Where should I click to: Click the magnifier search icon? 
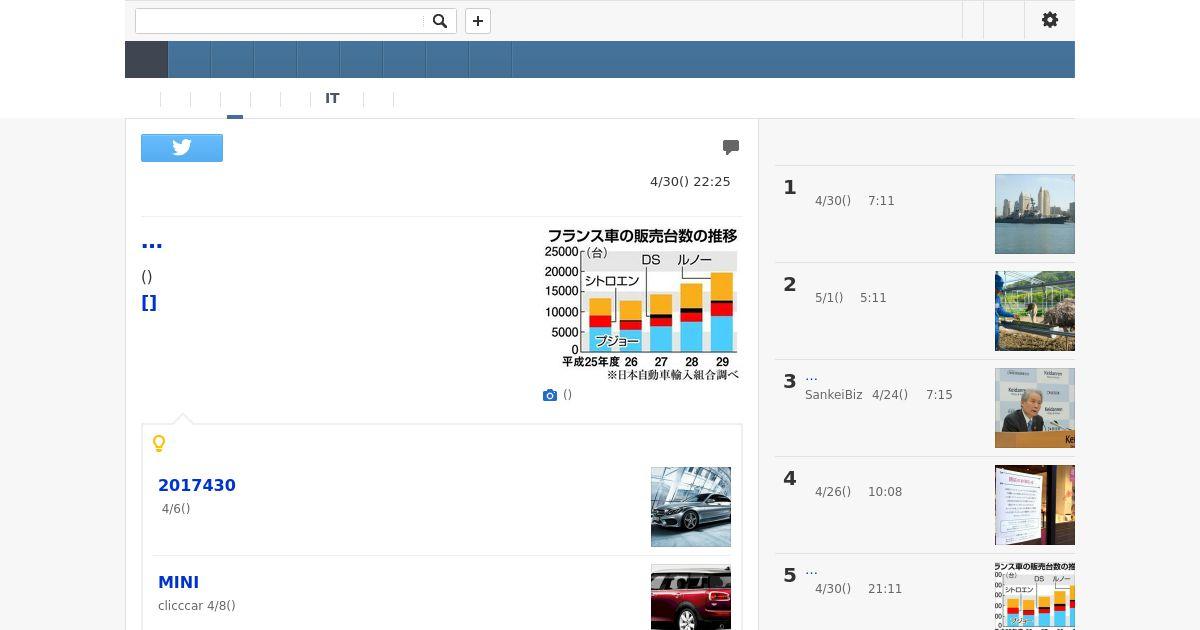tap(439, 21)
